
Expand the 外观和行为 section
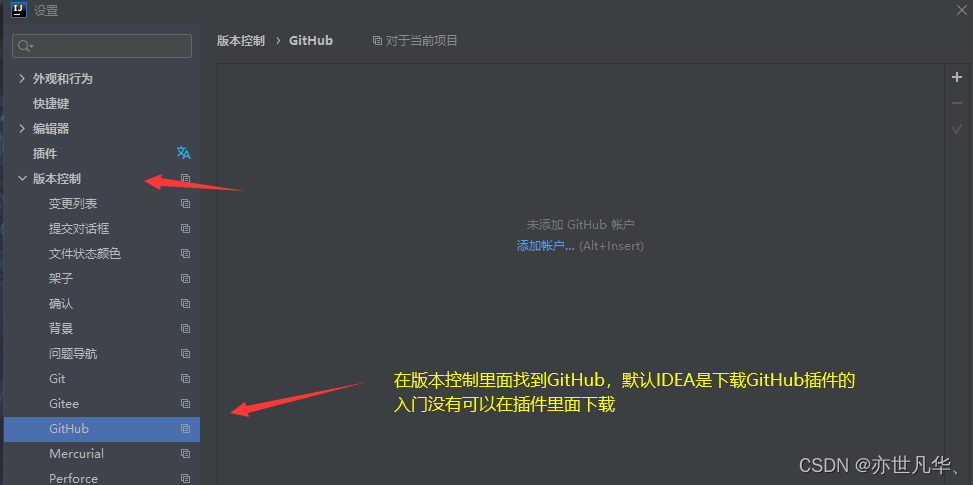22,79
